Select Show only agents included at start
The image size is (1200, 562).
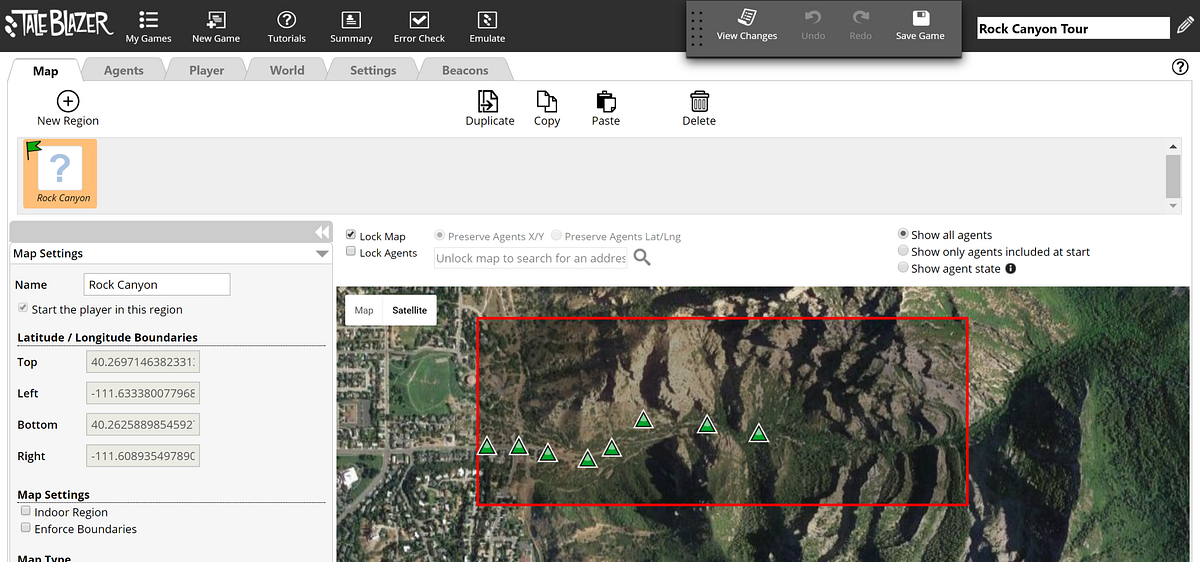pyautogui.click(x=904, y=251)
